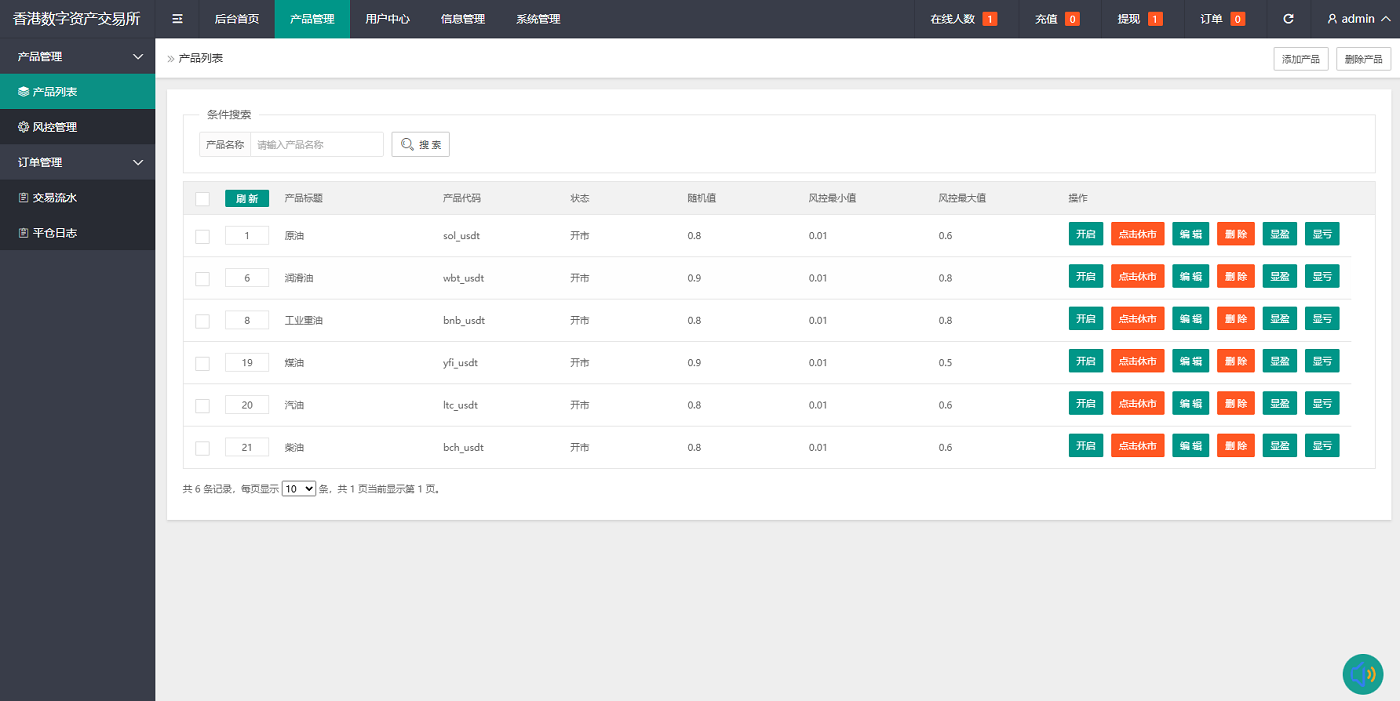This screenshot has height=701, width=1400.
Task: Open the per-page records dropdown
Action: coord(298,489)
